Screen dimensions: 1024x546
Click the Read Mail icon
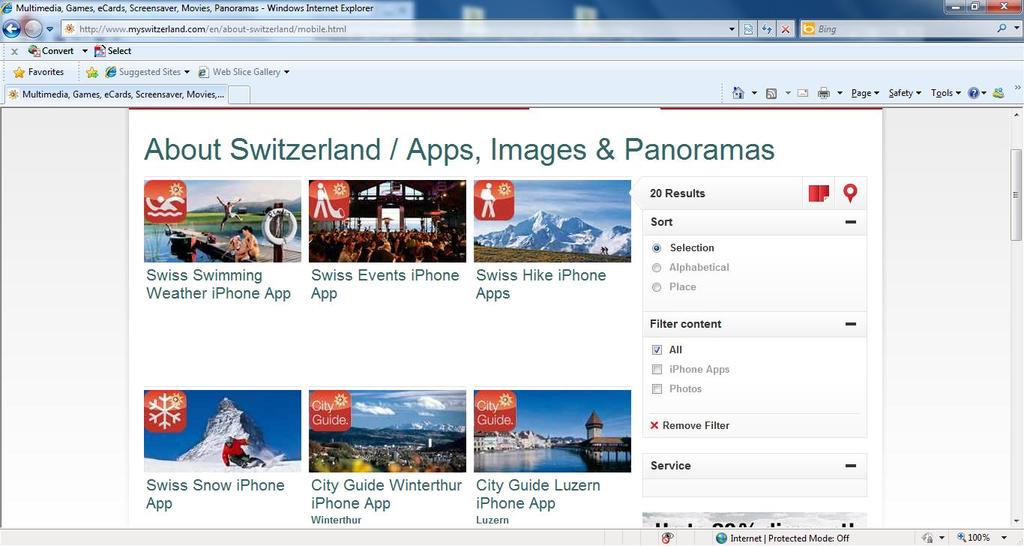803,93
